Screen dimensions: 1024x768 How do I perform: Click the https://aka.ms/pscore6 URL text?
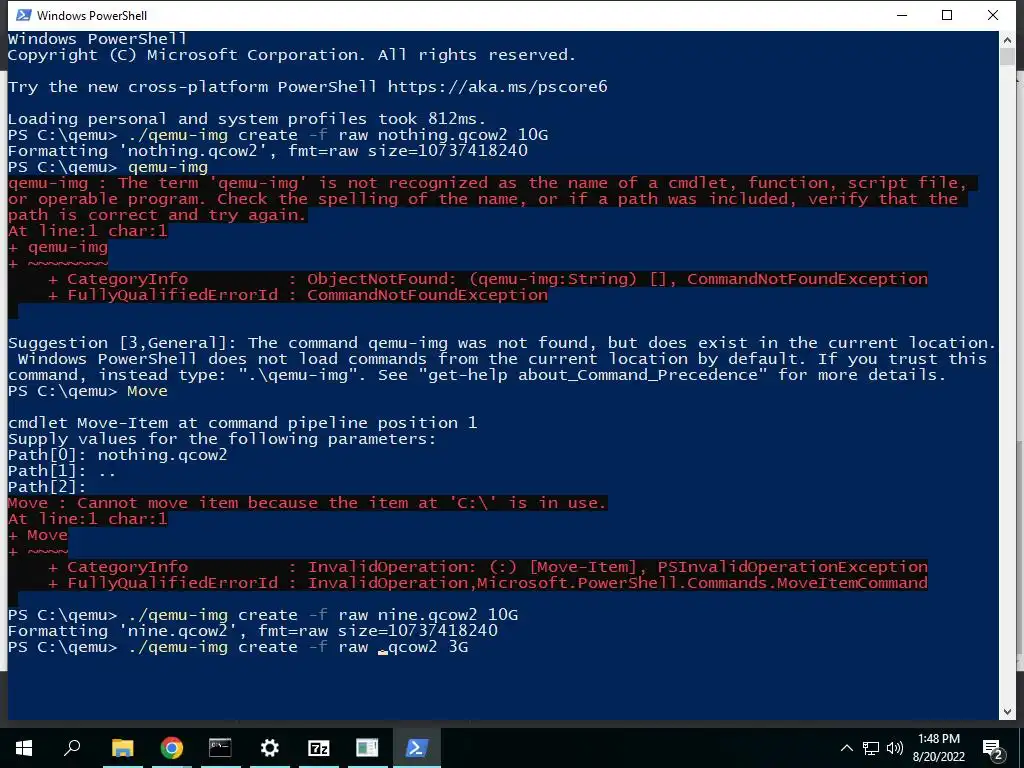498,87
